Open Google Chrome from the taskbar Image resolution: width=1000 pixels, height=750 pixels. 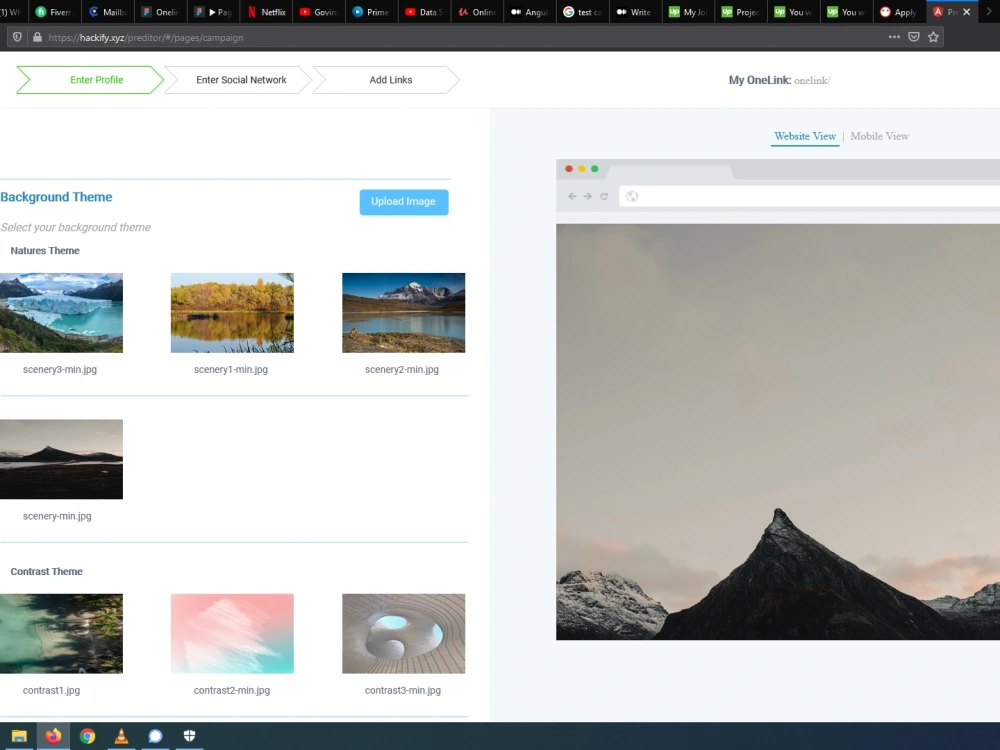(x=87, y=736)
